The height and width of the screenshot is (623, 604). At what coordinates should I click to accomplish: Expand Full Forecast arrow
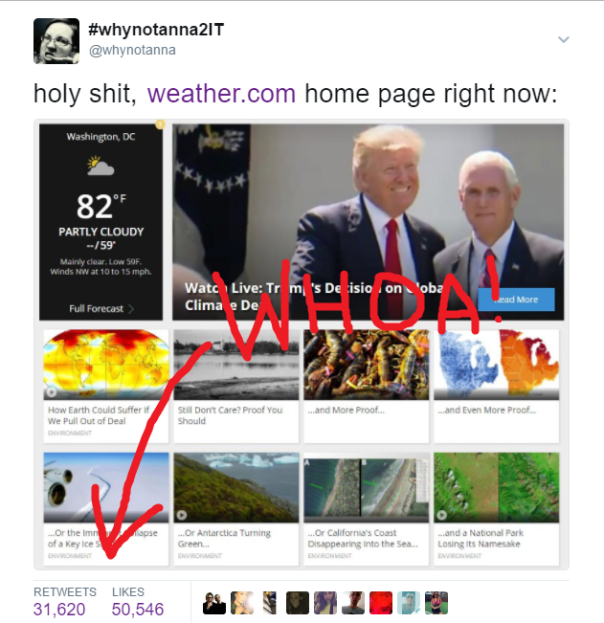131,309
